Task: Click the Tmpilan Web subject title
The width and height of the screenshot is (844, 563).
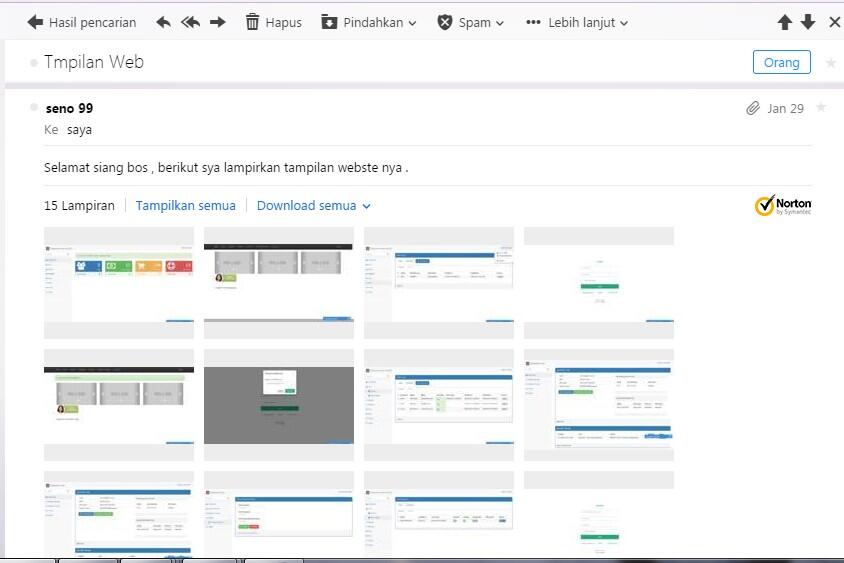Action: click(94, 62)
